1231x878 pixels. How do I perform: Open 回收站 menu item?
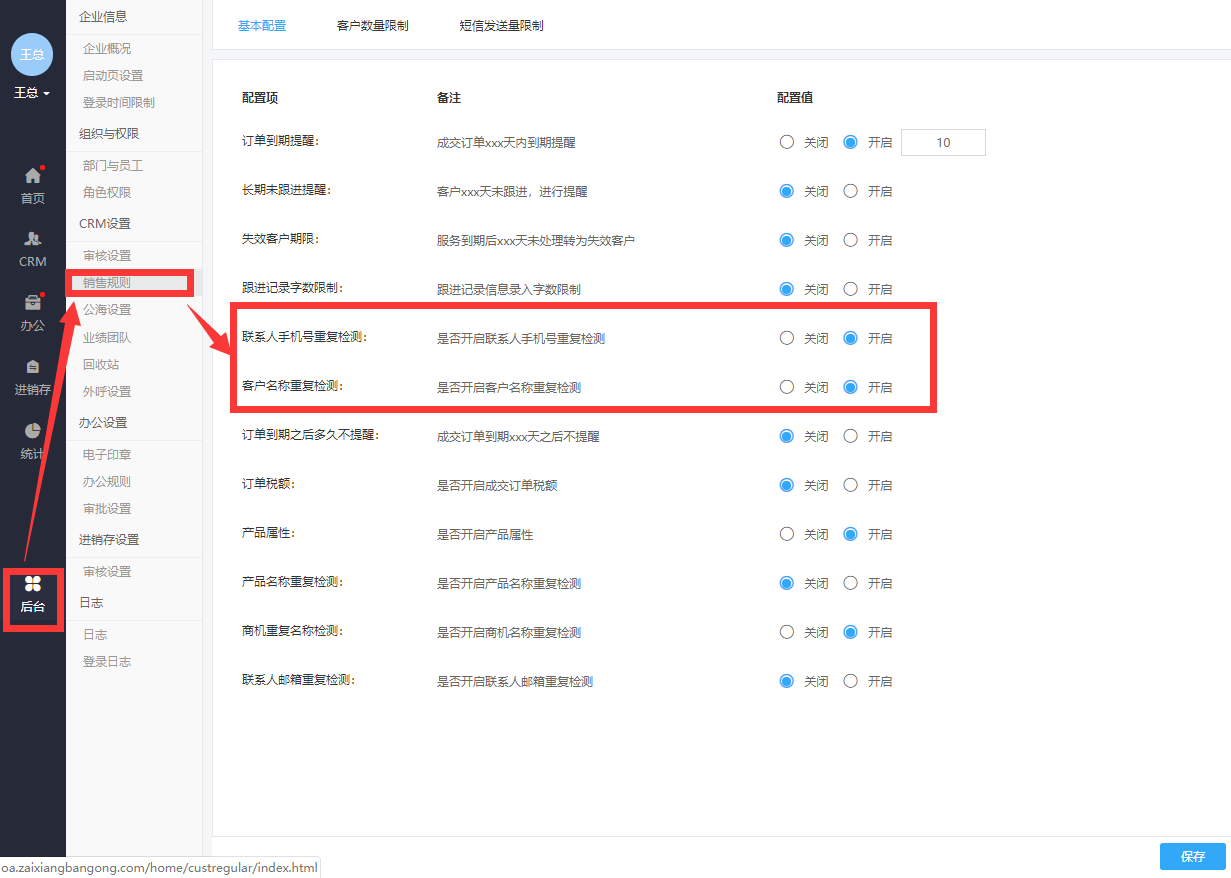[x=101, y=364]
